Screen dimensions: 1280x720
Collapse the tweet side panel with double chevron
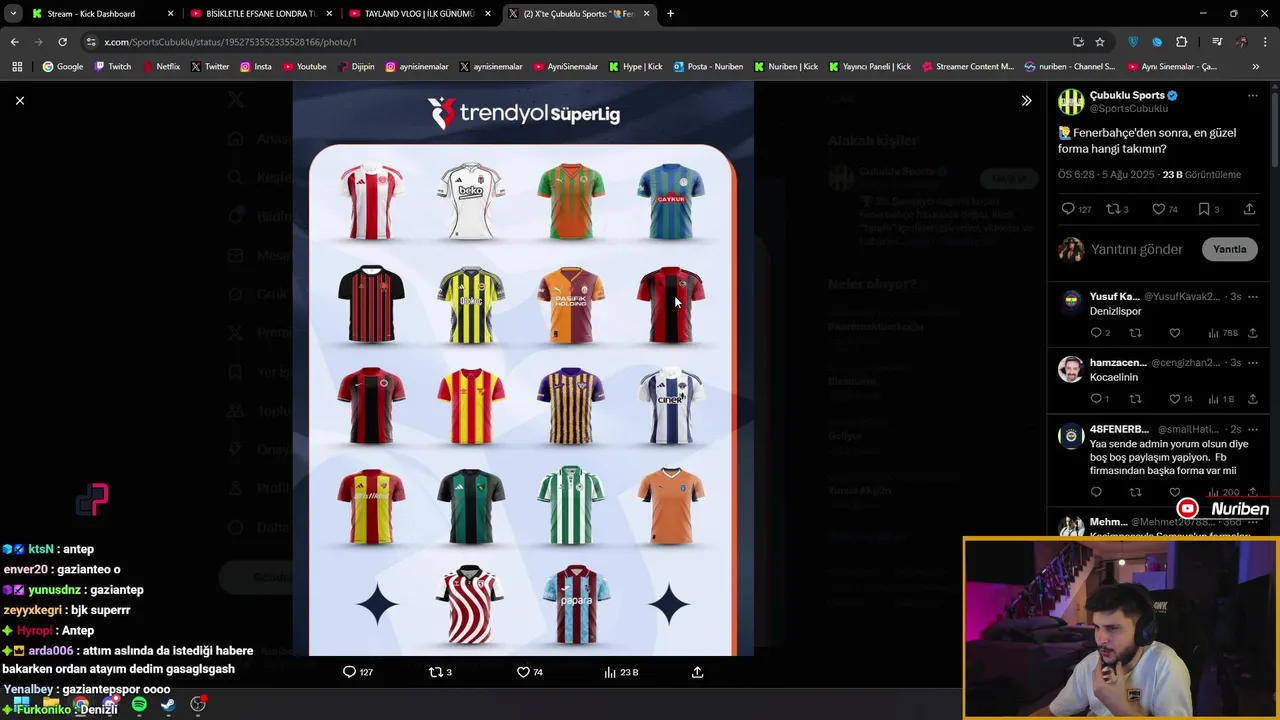(x=1026, y=100)
